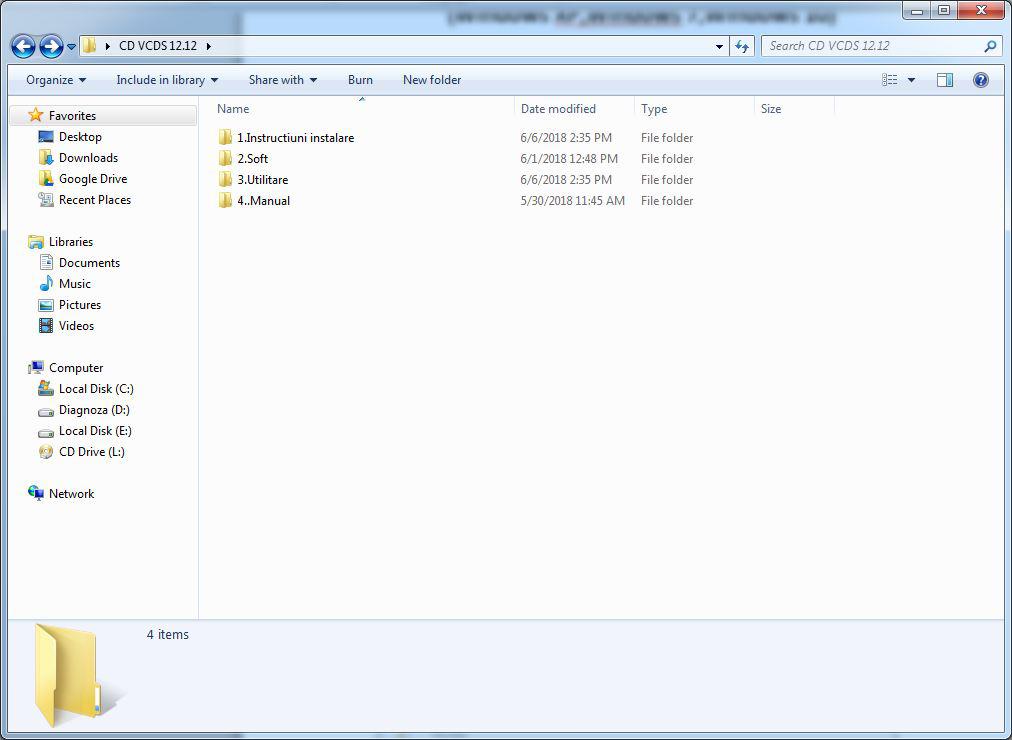
Task: Select the 3.Utilitare folder icon
Action: (225, 179)
